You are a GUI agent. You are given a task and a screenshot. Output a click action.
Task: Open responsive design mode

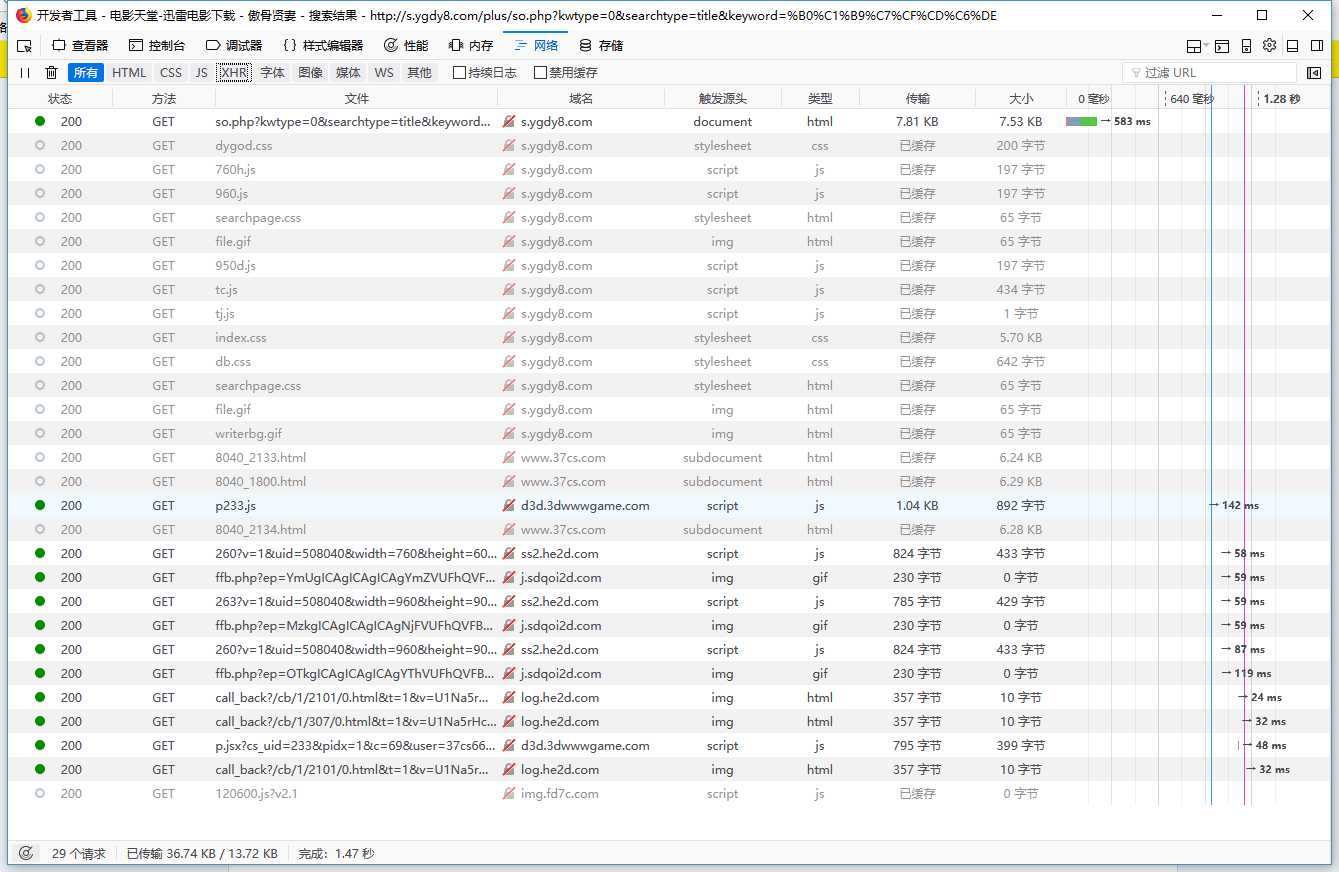coord(1247,46)
